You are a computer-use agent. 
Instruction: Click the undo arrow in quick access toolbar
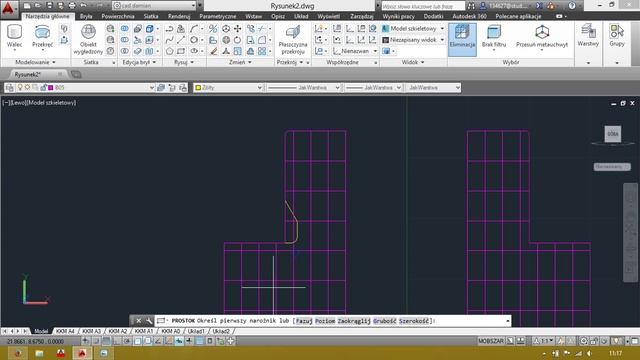tap(83, 6)
